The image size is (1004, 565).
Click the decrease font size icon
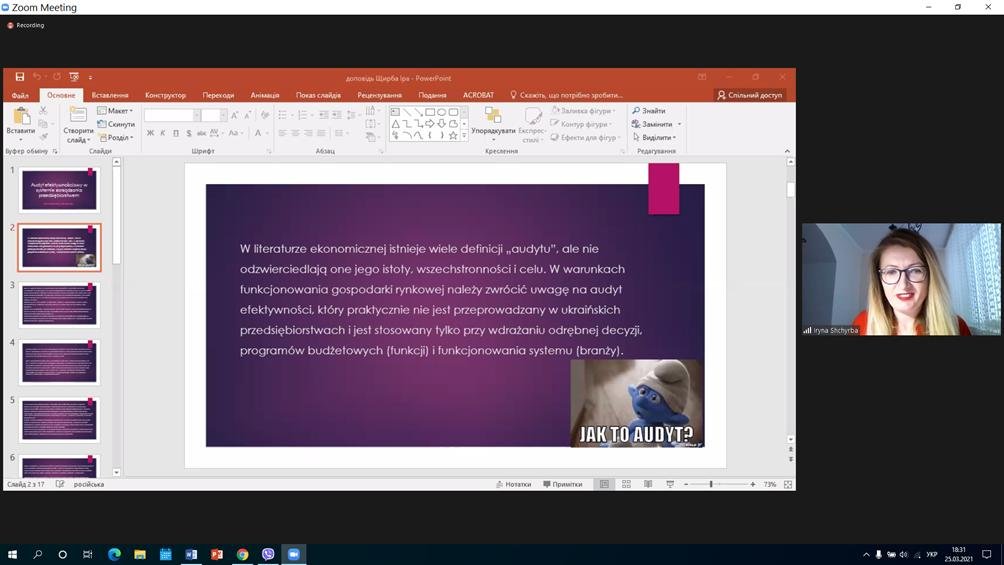247,115
